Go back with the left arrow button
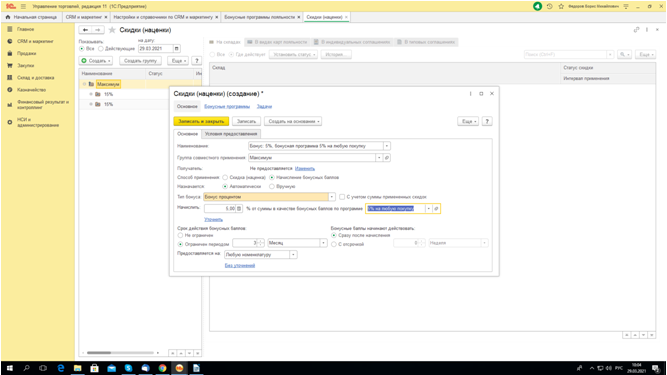Screen dimensions: 667x375 click(86, 30)
